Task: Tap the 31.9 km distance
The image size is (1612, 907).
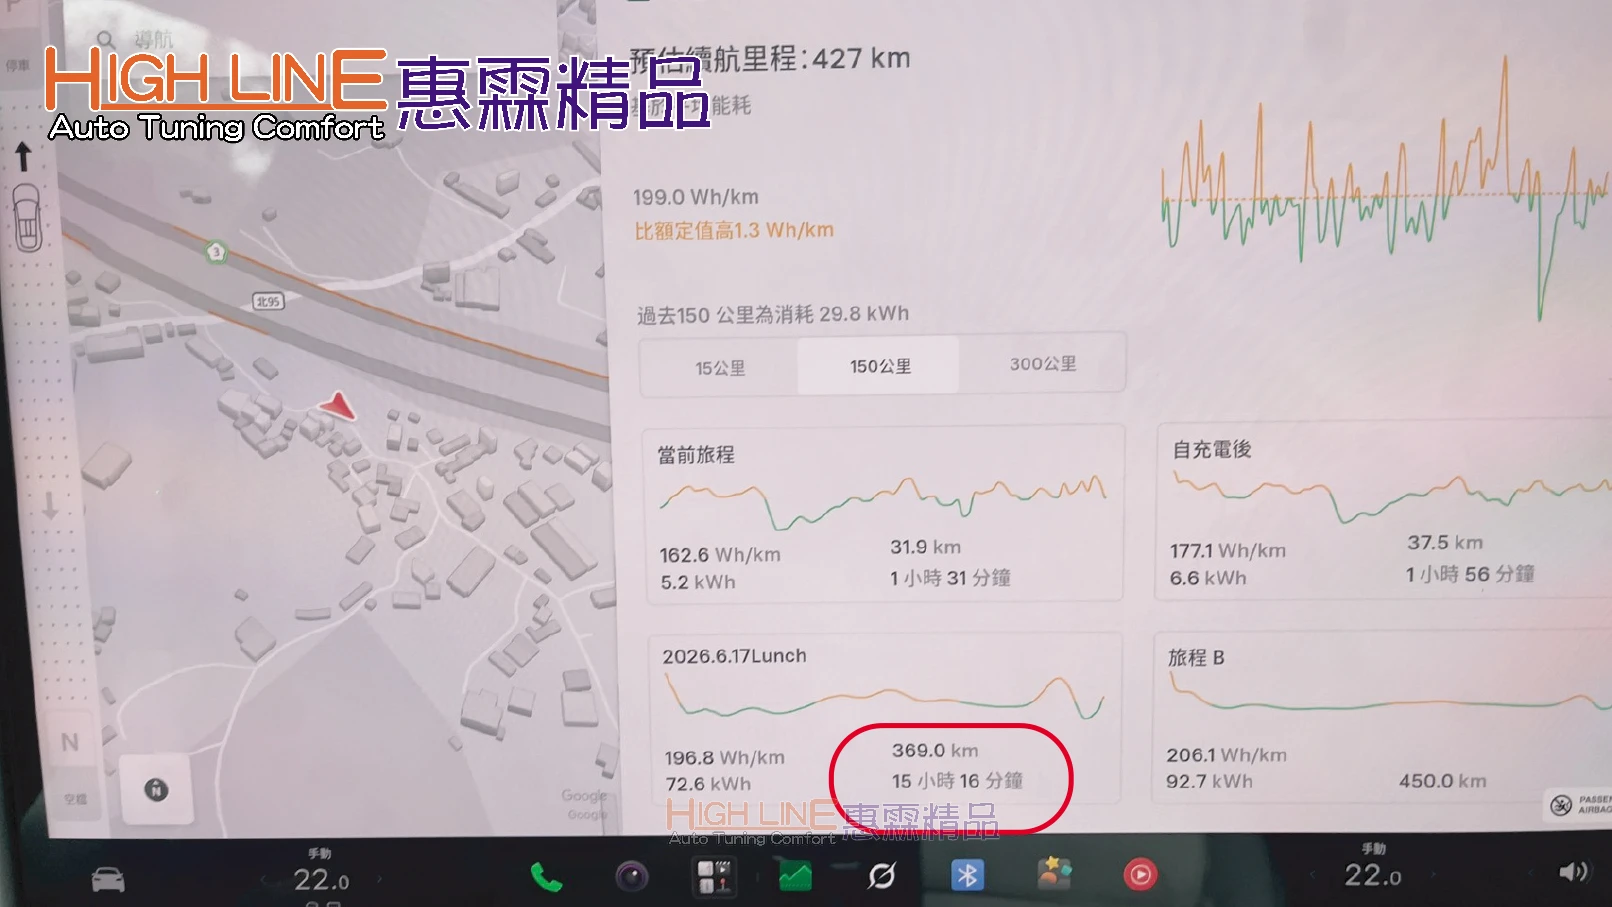Action: (925, 547)
